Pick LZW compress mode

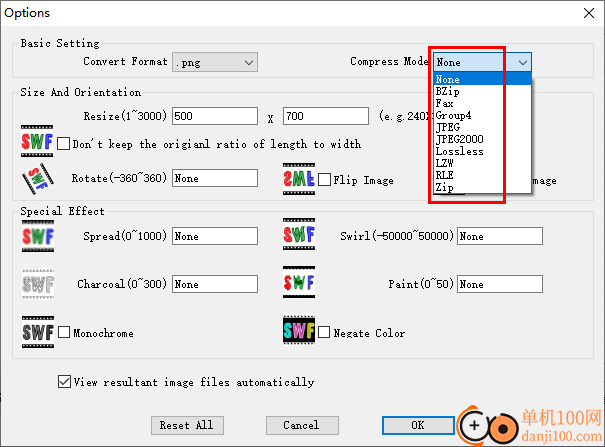pos(482,163)
